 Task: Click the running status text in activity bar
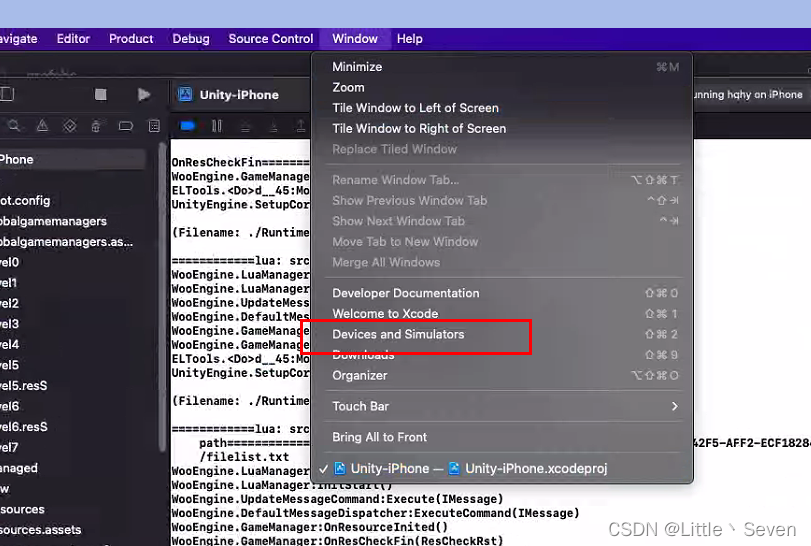[748, 94]
